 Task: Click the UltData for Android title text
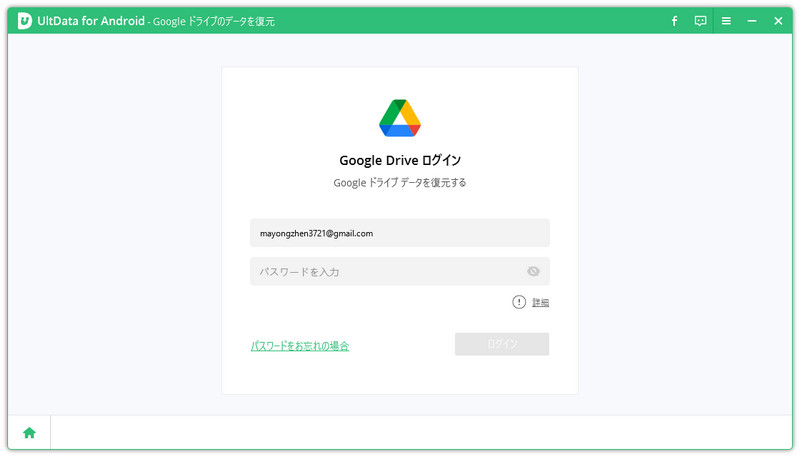(x=91, y=21)
